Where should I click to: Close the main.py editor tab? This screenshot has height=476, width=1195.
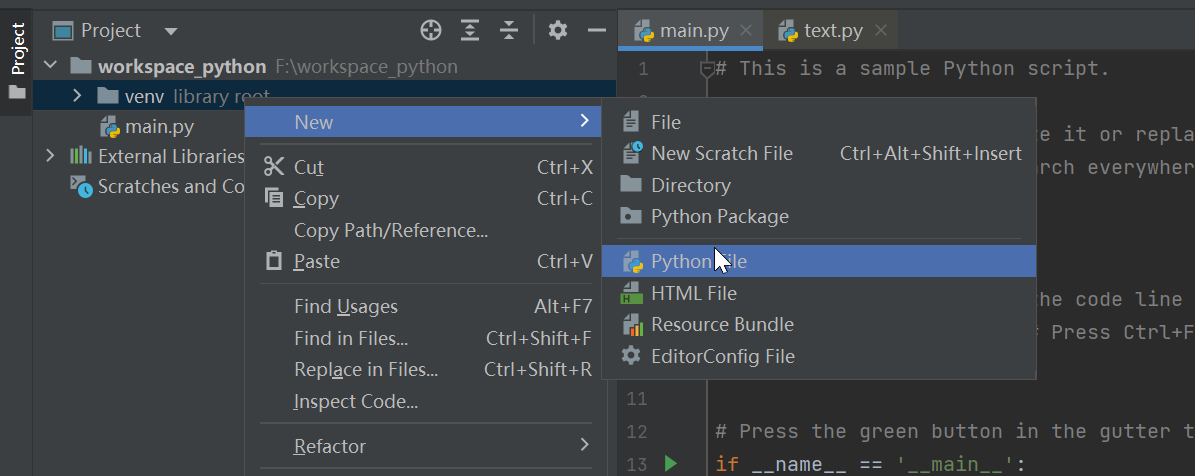coord(746,30)
